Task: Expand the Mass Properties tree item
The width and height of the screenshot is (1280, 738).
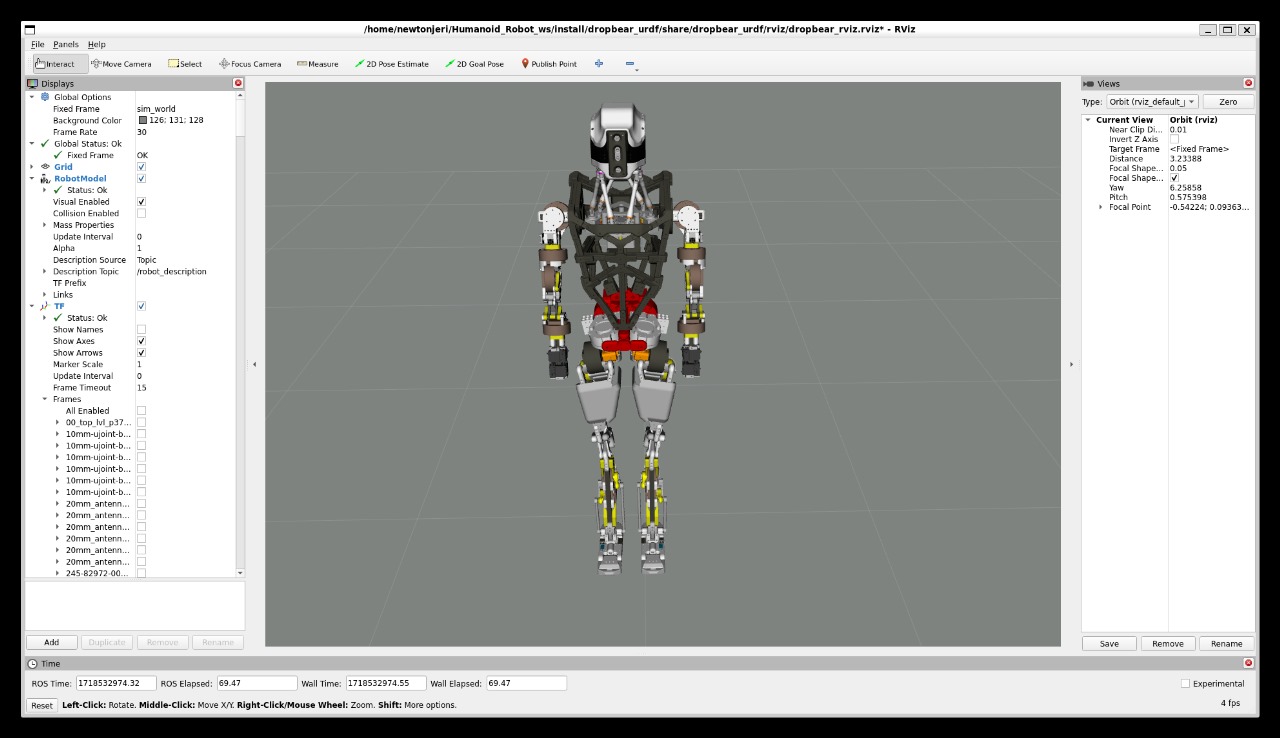Action: point(45,225)
